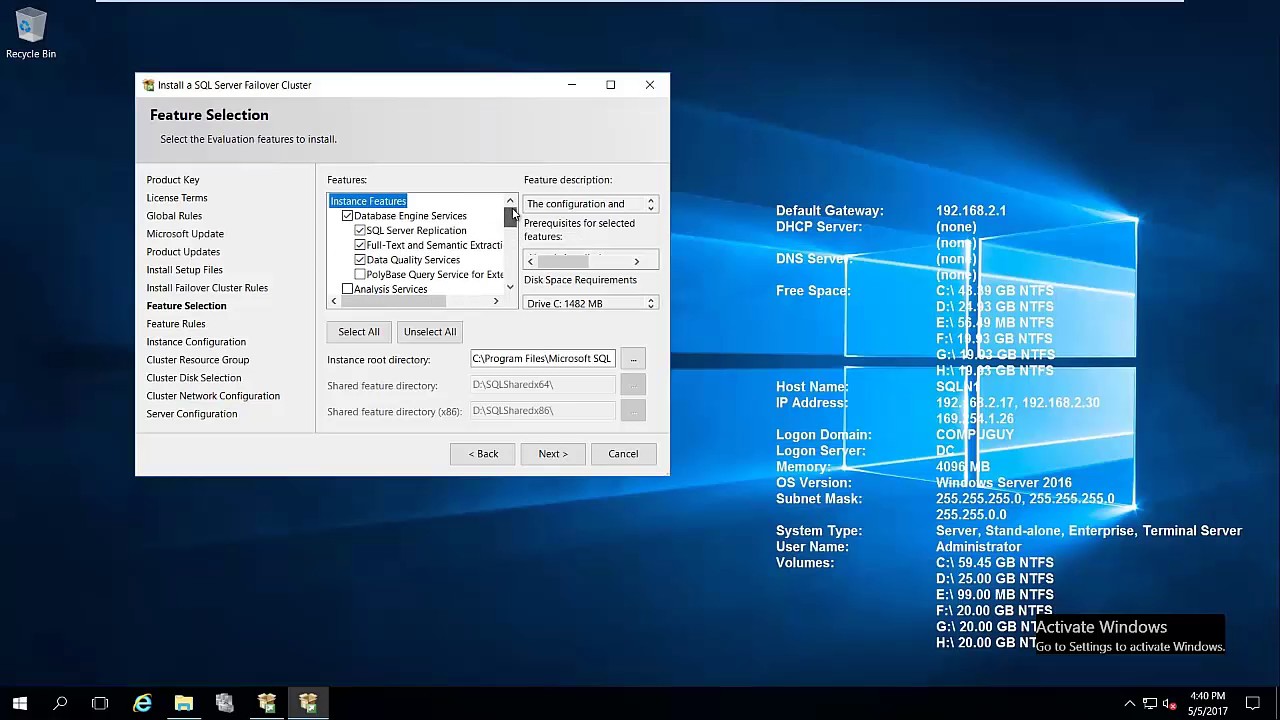This screenshot has height=720, width=1280.
Task: Go to Global Rules step
Action: [x=174, y=216]
